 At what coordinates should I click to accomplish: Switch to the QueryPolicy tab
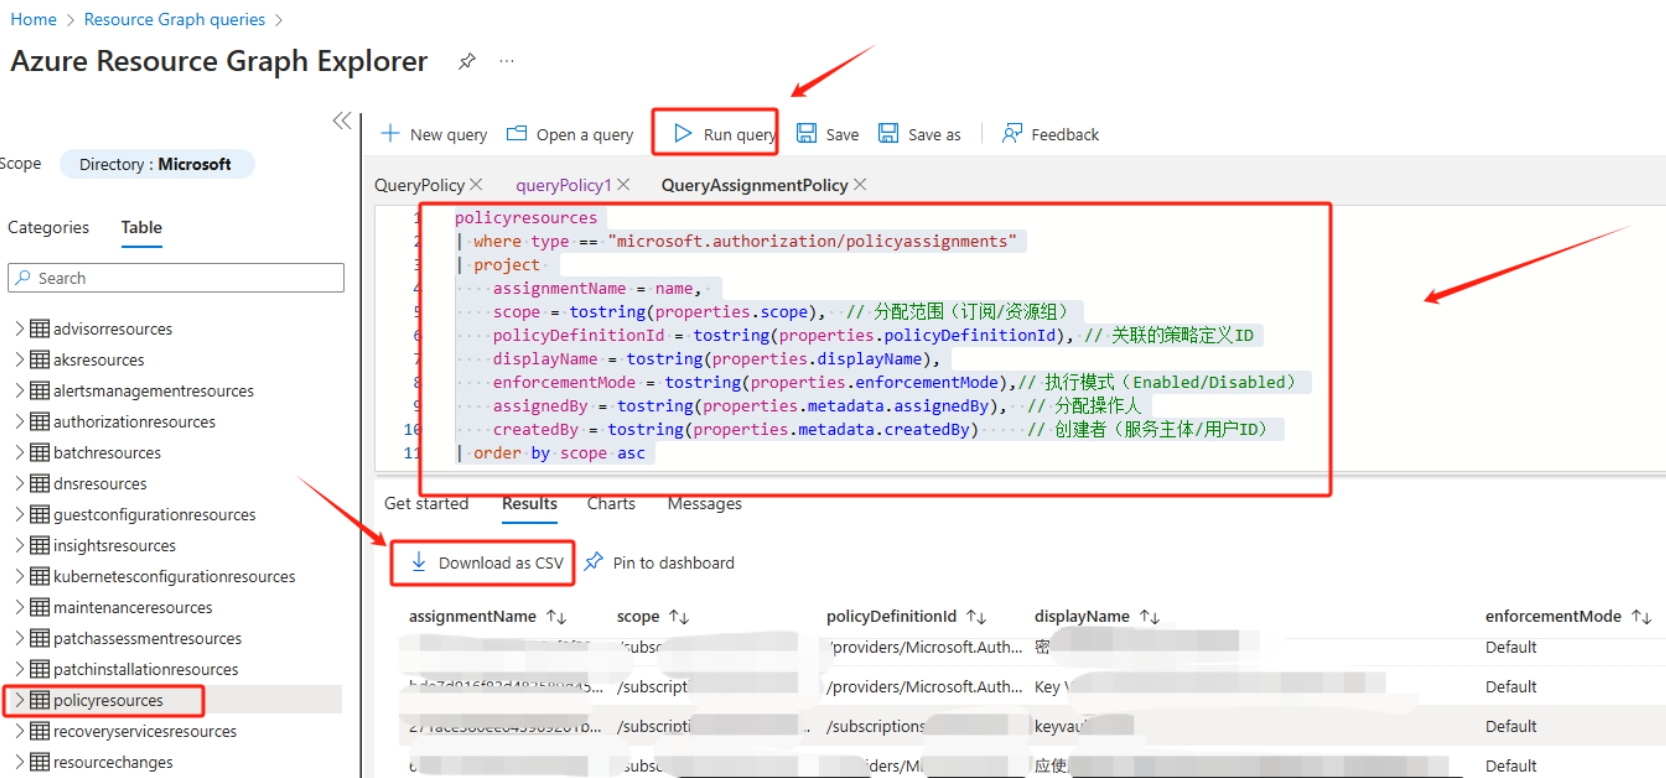coord(419,185)
